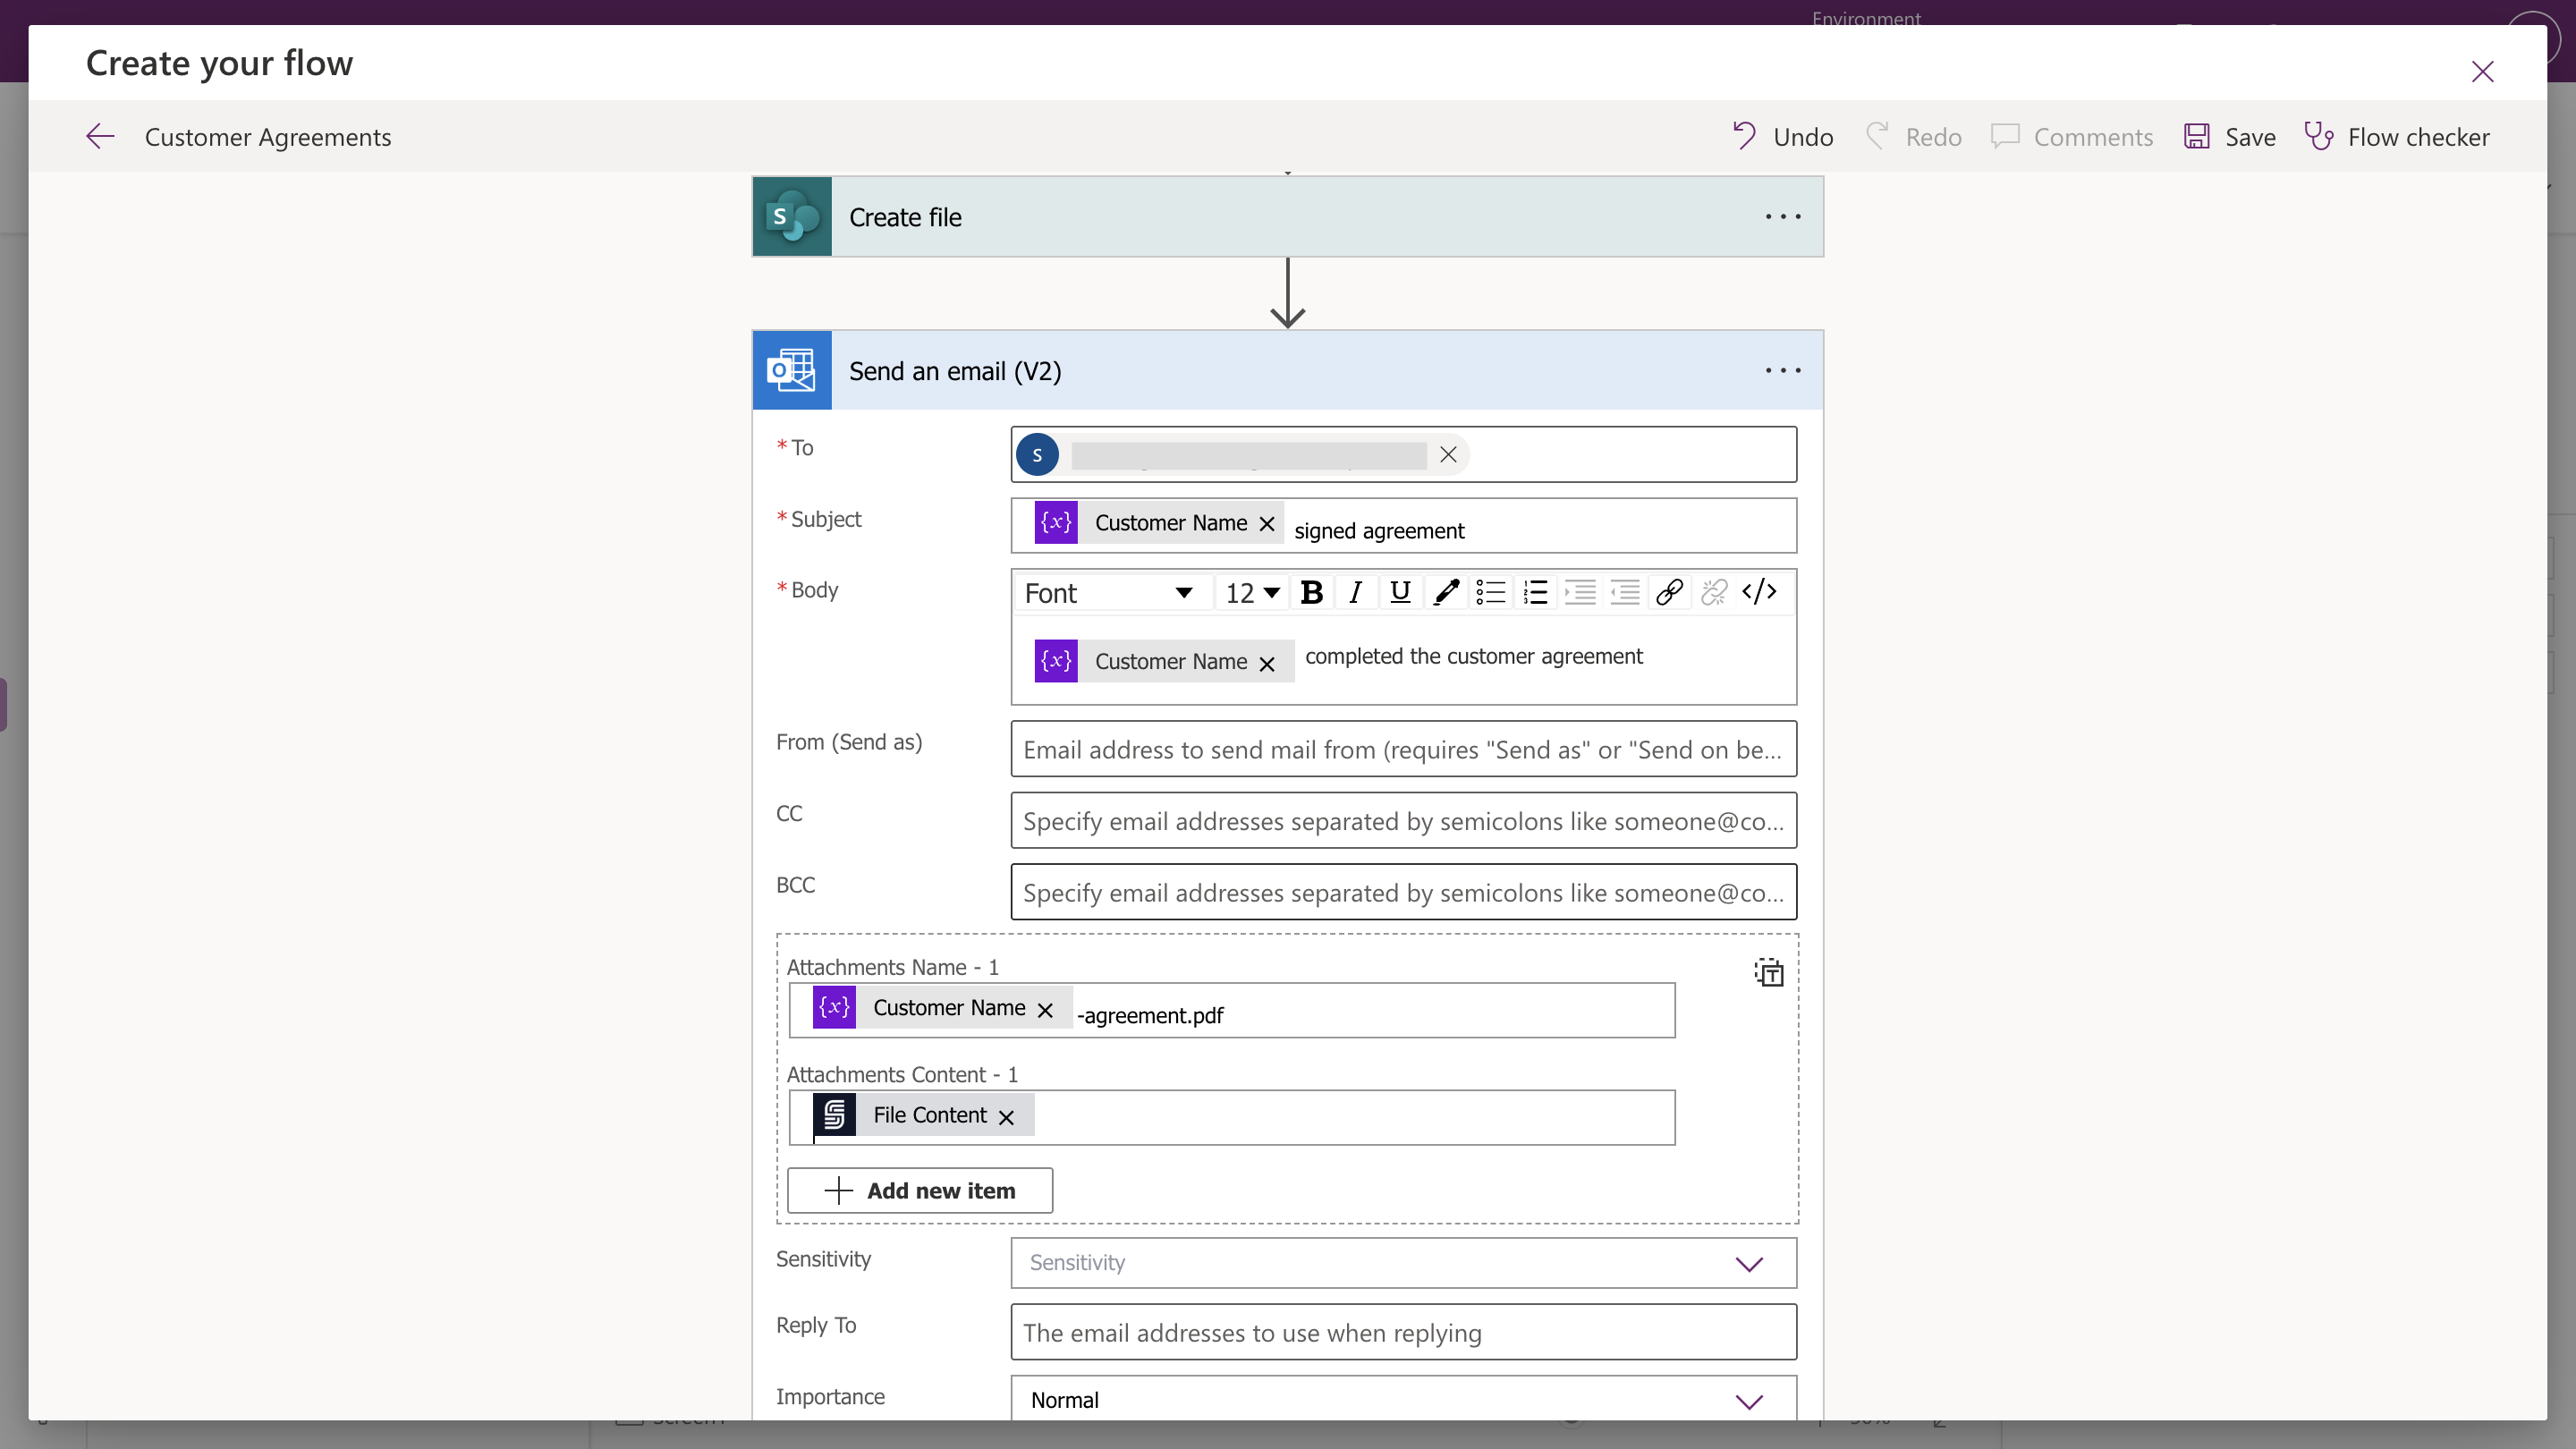Expand the Sensitivity dropdown
Viewport: 2576px width, 1449px height.
point(1402,1263)
